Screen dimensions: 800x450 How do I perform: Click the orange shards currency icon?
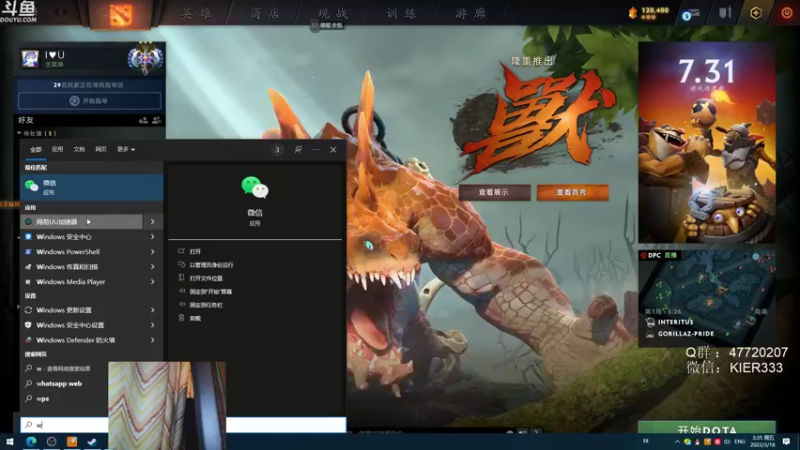[x=633, y=13]
